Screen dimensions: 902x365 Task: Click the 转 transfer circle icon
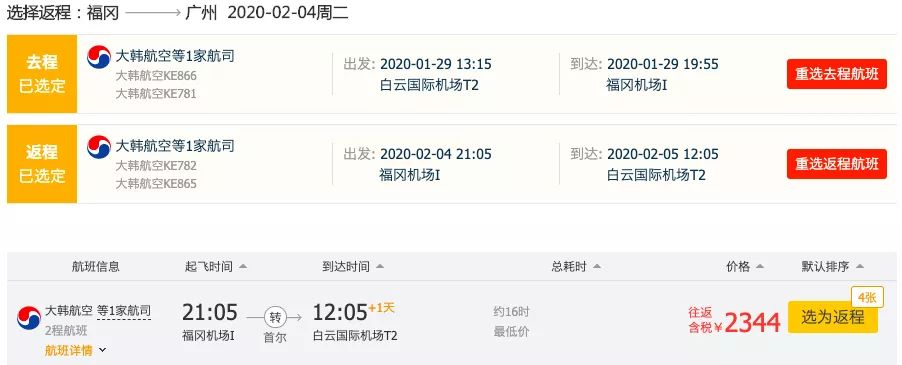(274, 317)
